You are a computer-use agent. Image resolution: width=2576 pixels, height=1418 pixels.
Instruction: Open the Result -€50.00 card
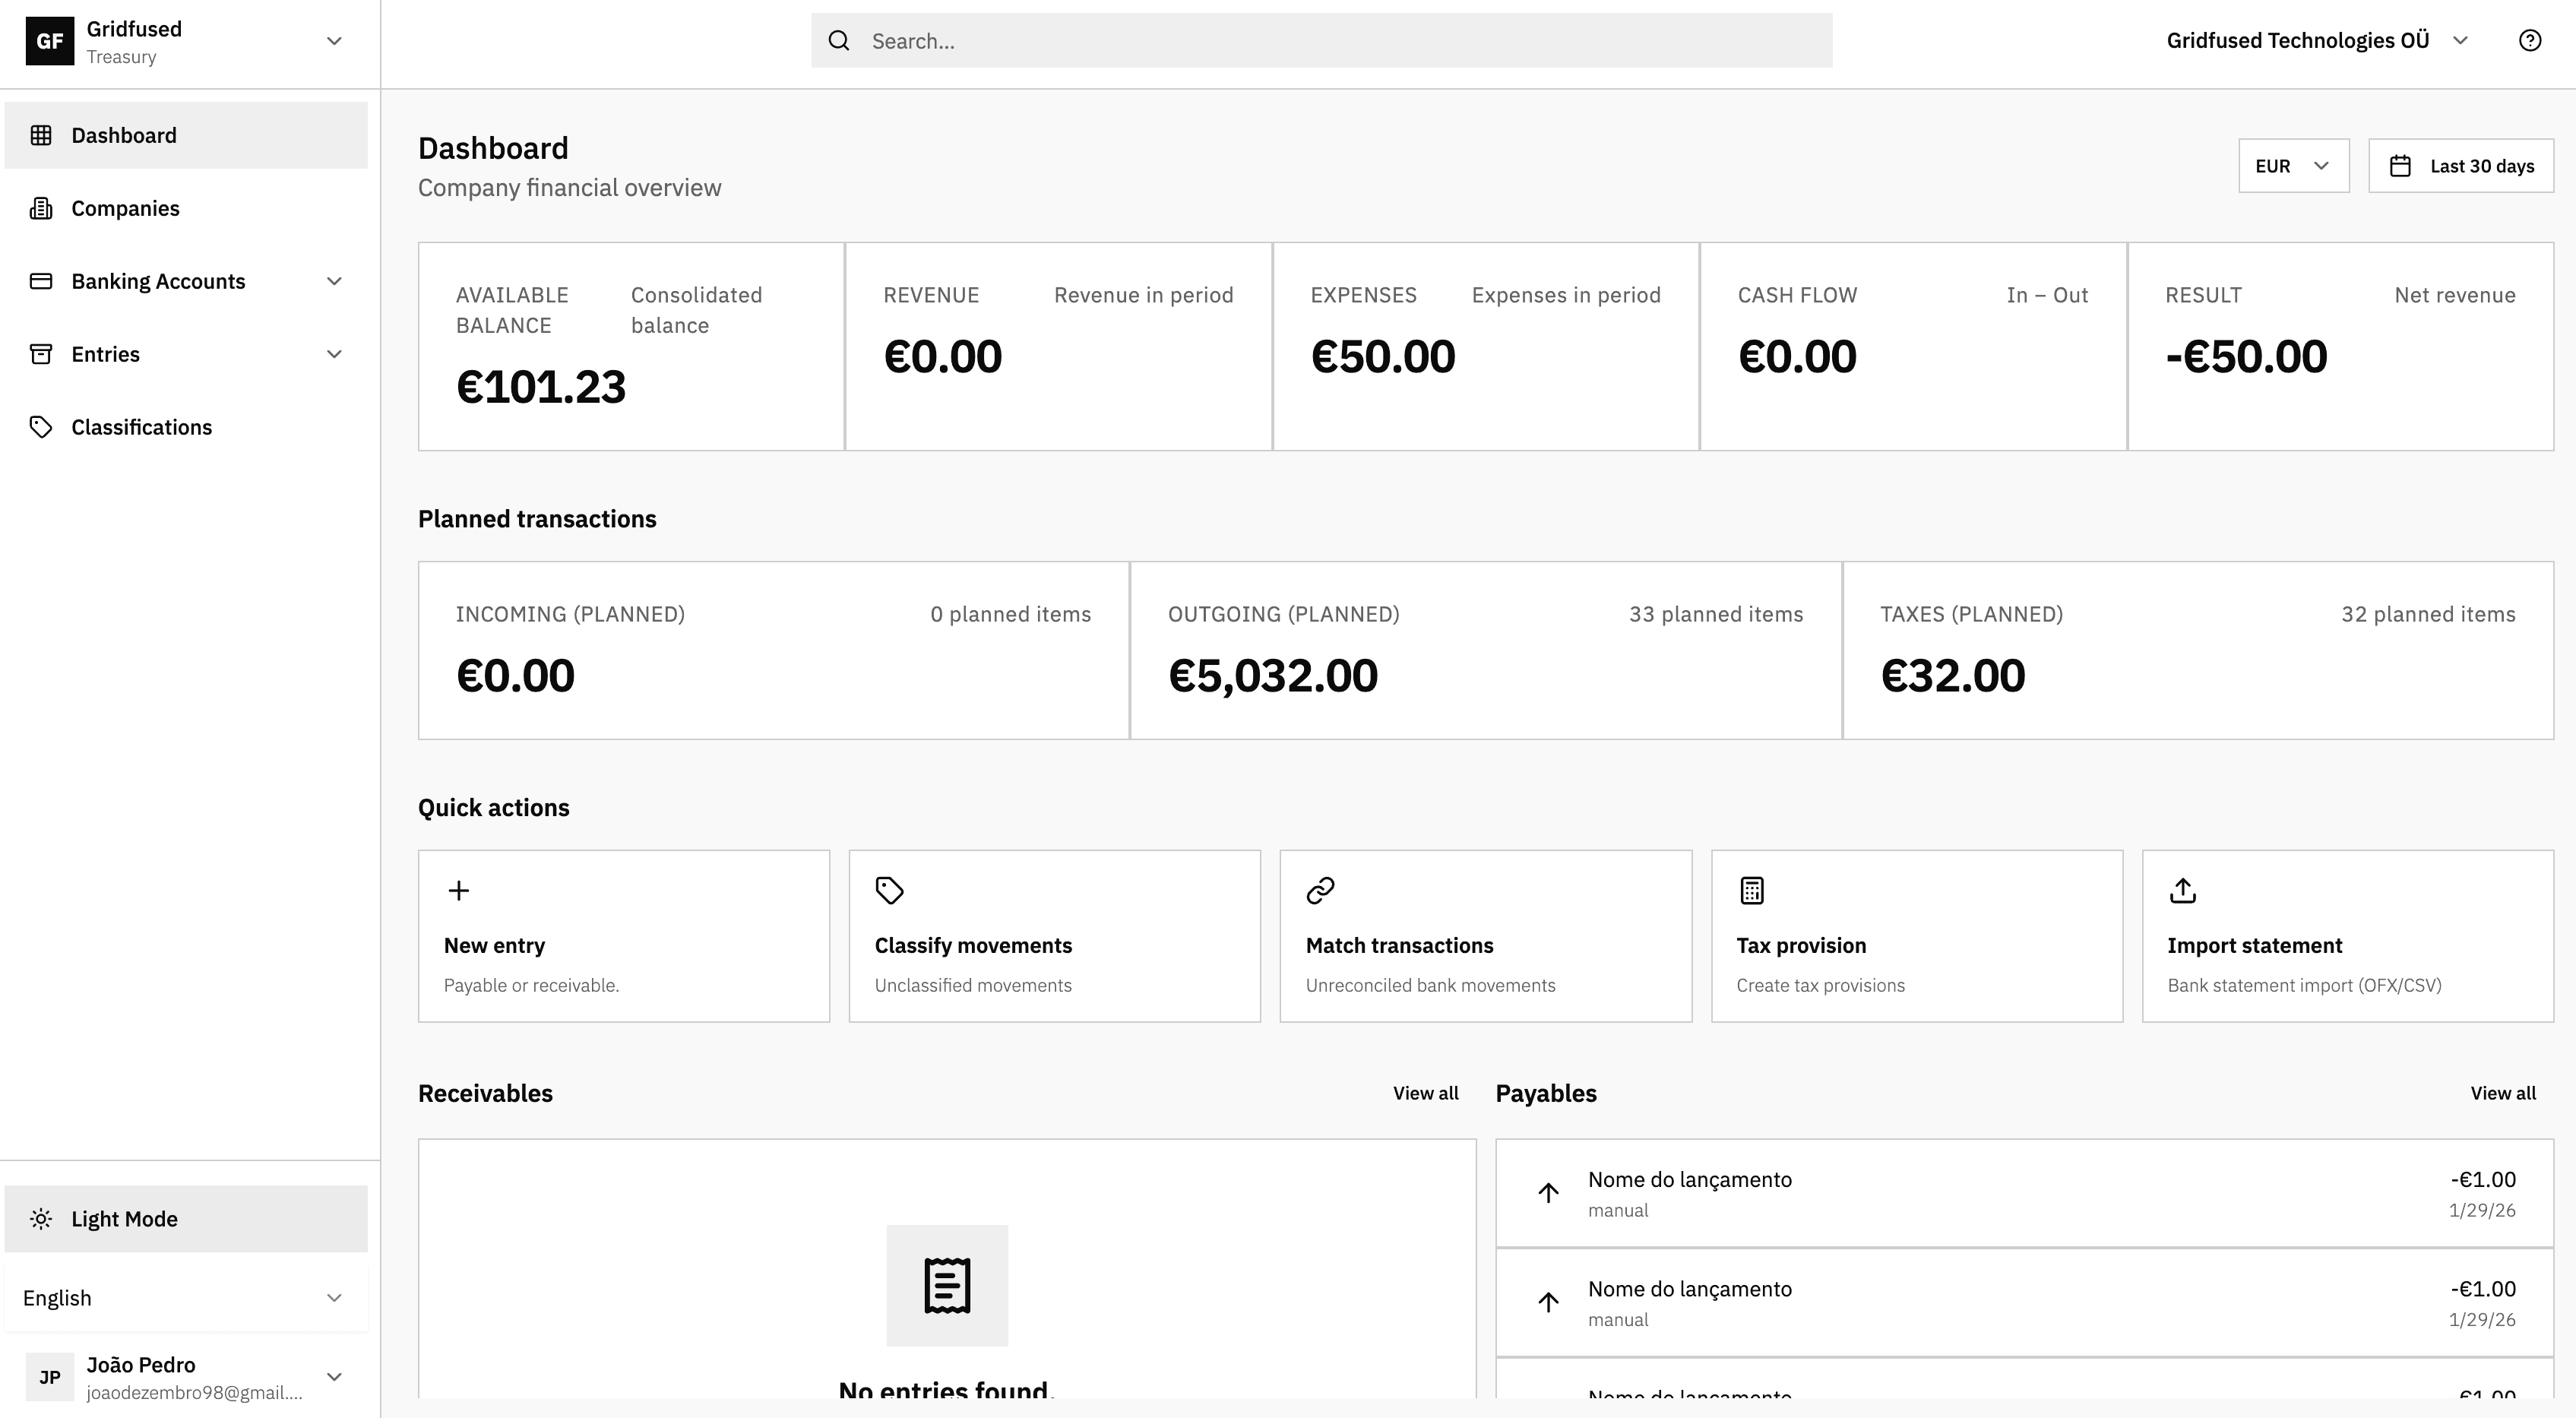click(2341, 346)
